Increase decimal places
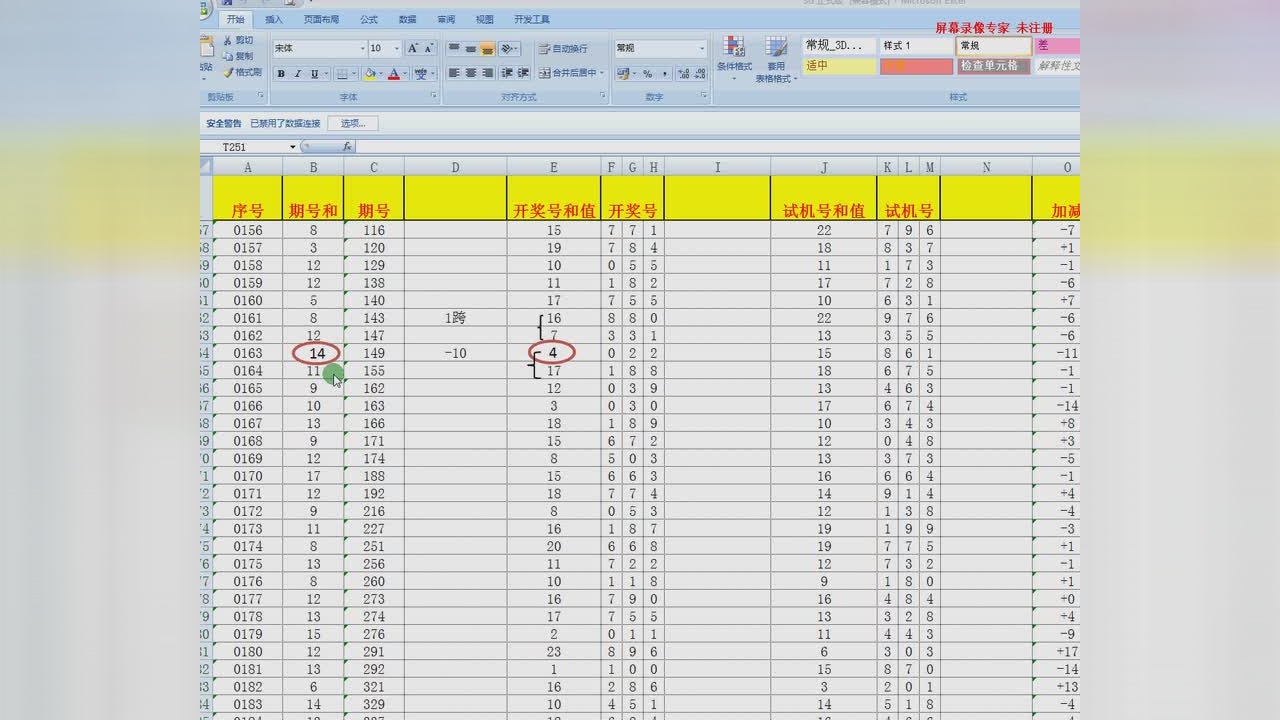This screenshot has width=1280, height=720. (x=683, y=73)
